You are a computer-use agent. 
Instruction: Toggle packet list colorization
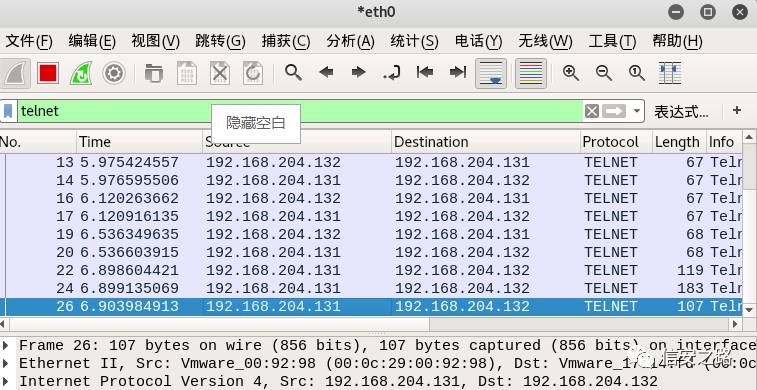(531, 73)
